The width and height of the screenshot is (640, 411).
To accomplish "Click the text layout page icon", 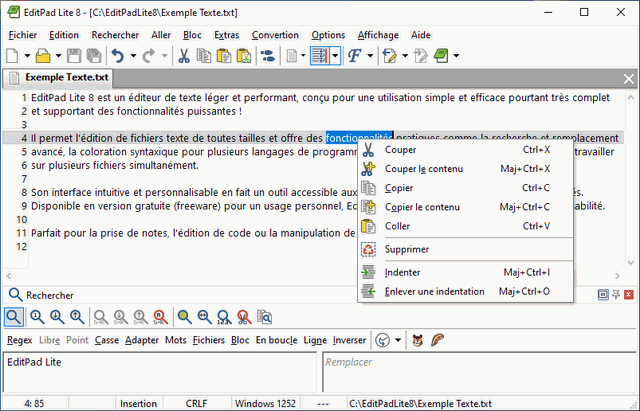I will [x=291, y=56].
